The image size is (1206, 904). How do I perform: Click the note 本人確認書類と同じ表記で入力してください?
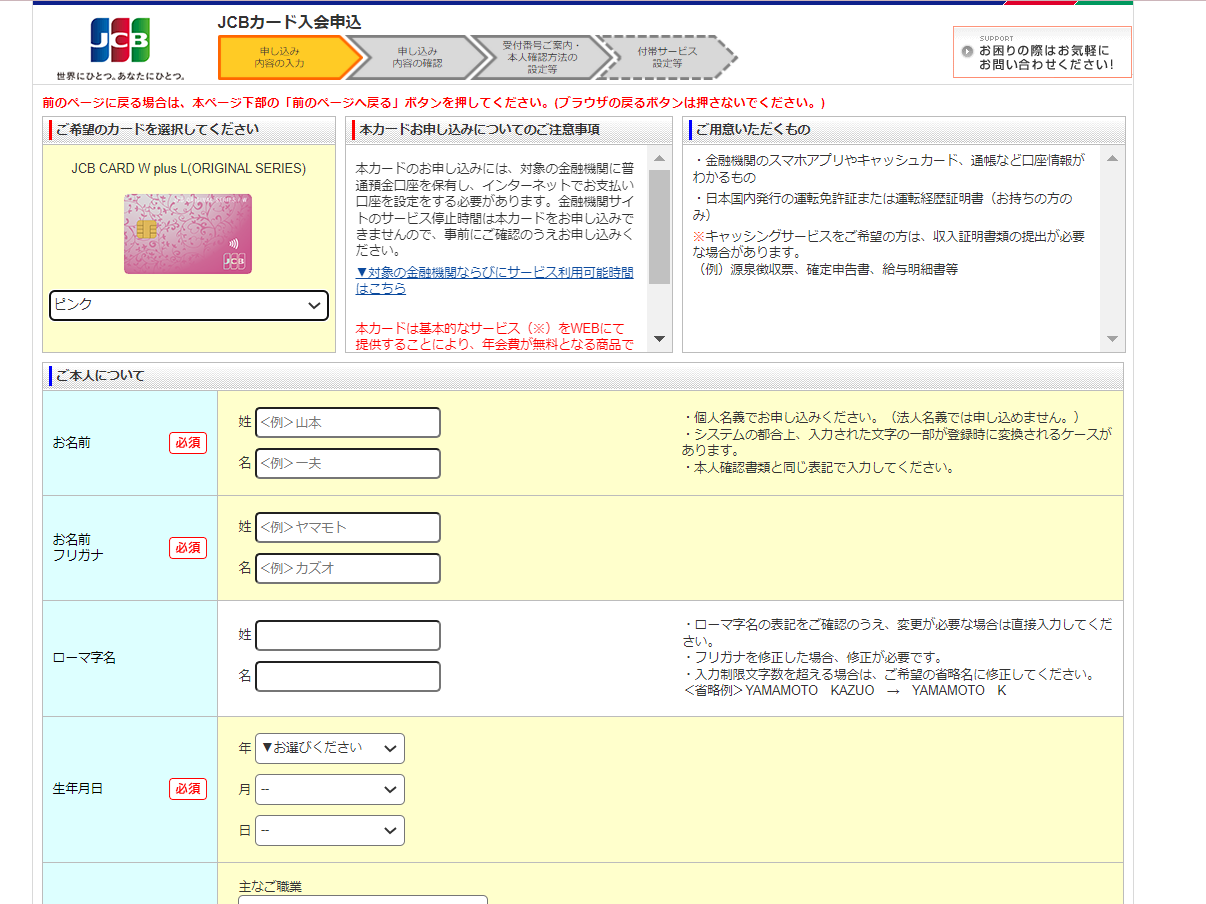(x=820, y=467)
